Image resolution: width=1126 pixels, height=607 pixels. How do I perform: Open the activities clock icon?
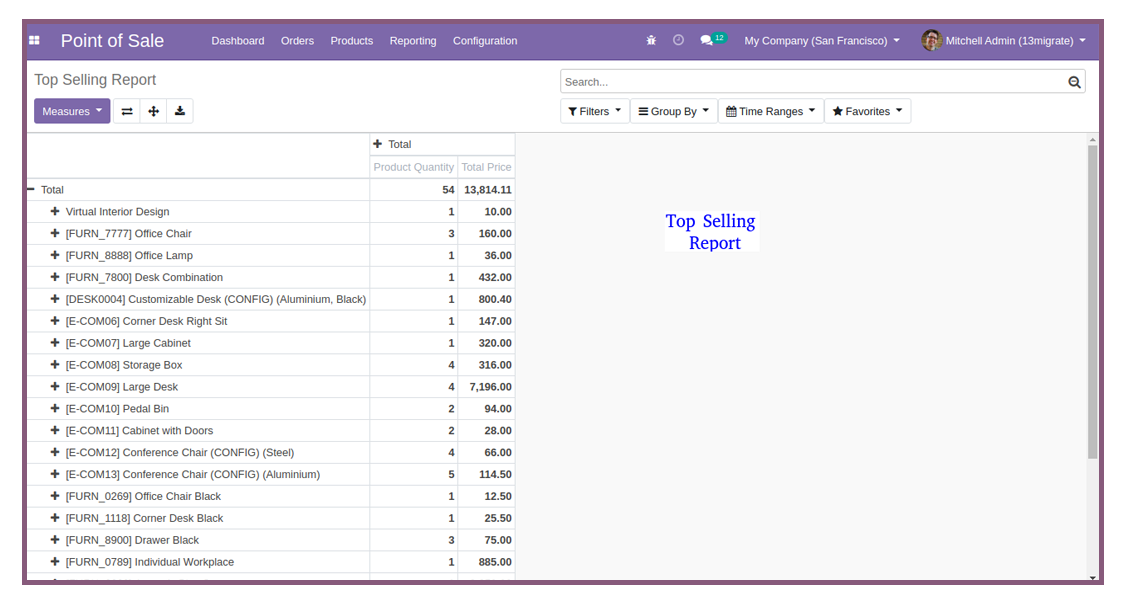point(679,41)
